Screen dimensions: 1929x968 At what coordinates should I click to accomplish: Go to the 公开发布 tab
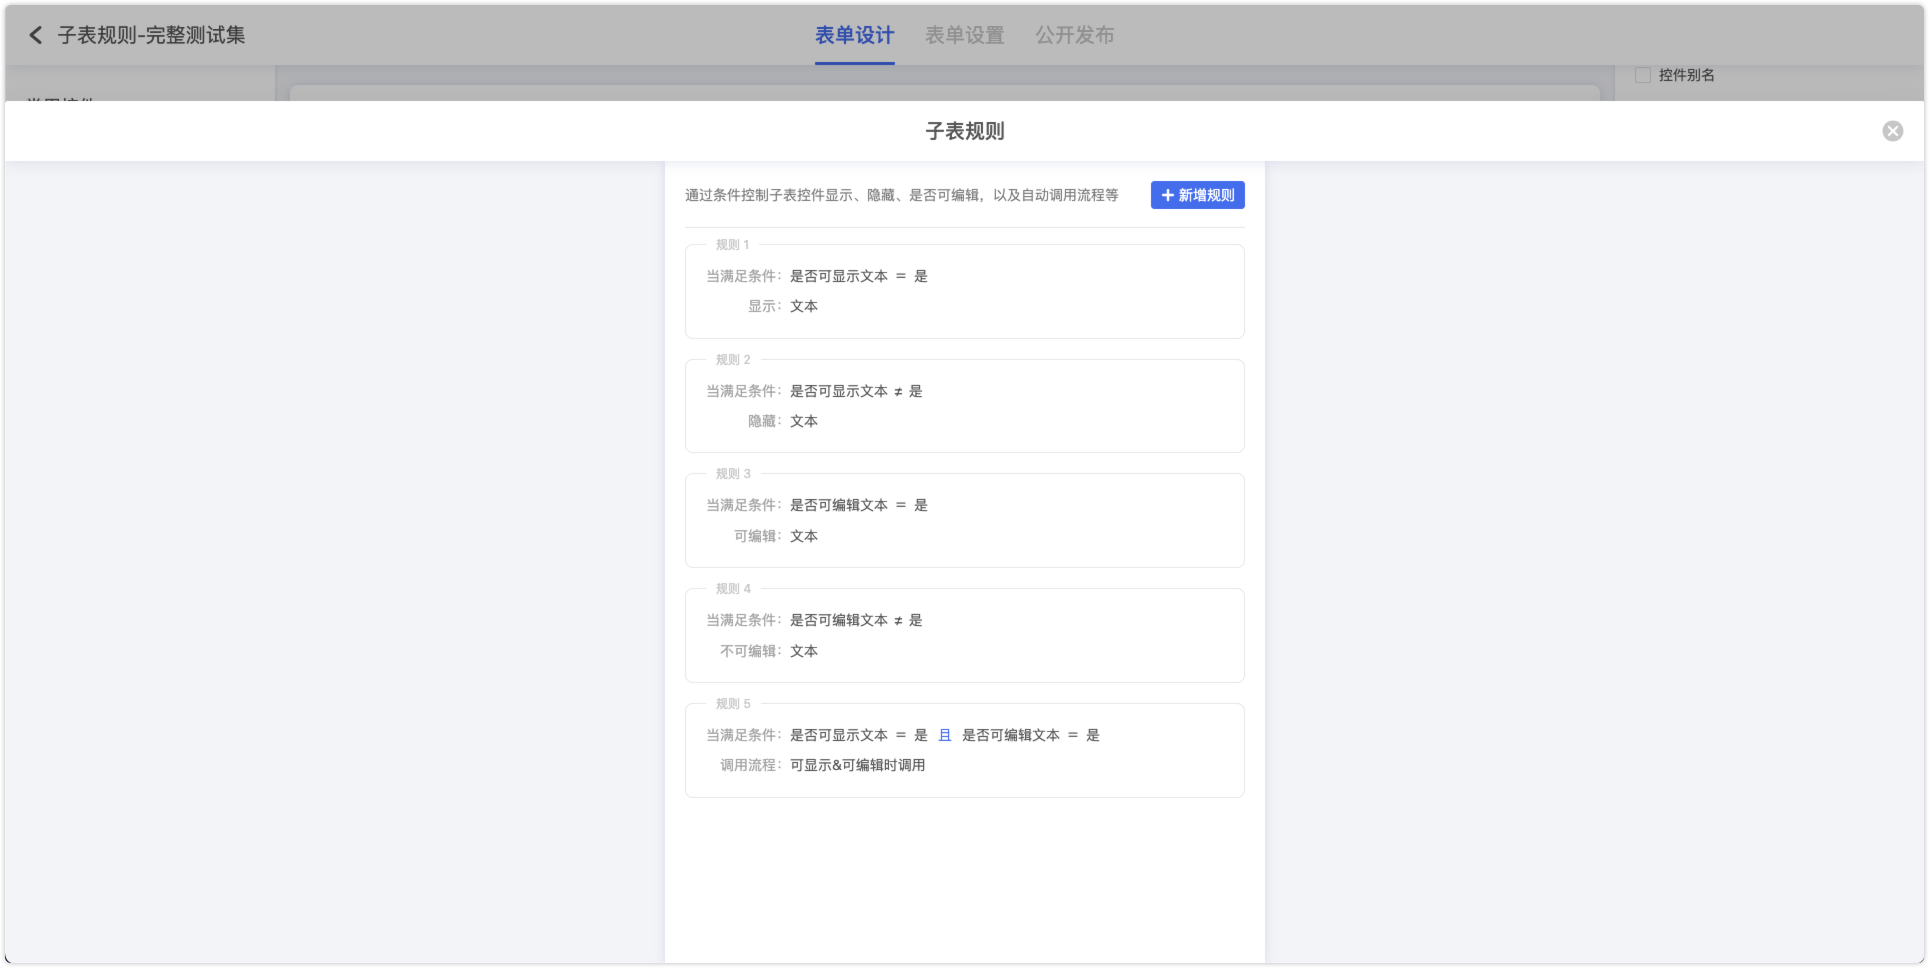point(1074,35)
